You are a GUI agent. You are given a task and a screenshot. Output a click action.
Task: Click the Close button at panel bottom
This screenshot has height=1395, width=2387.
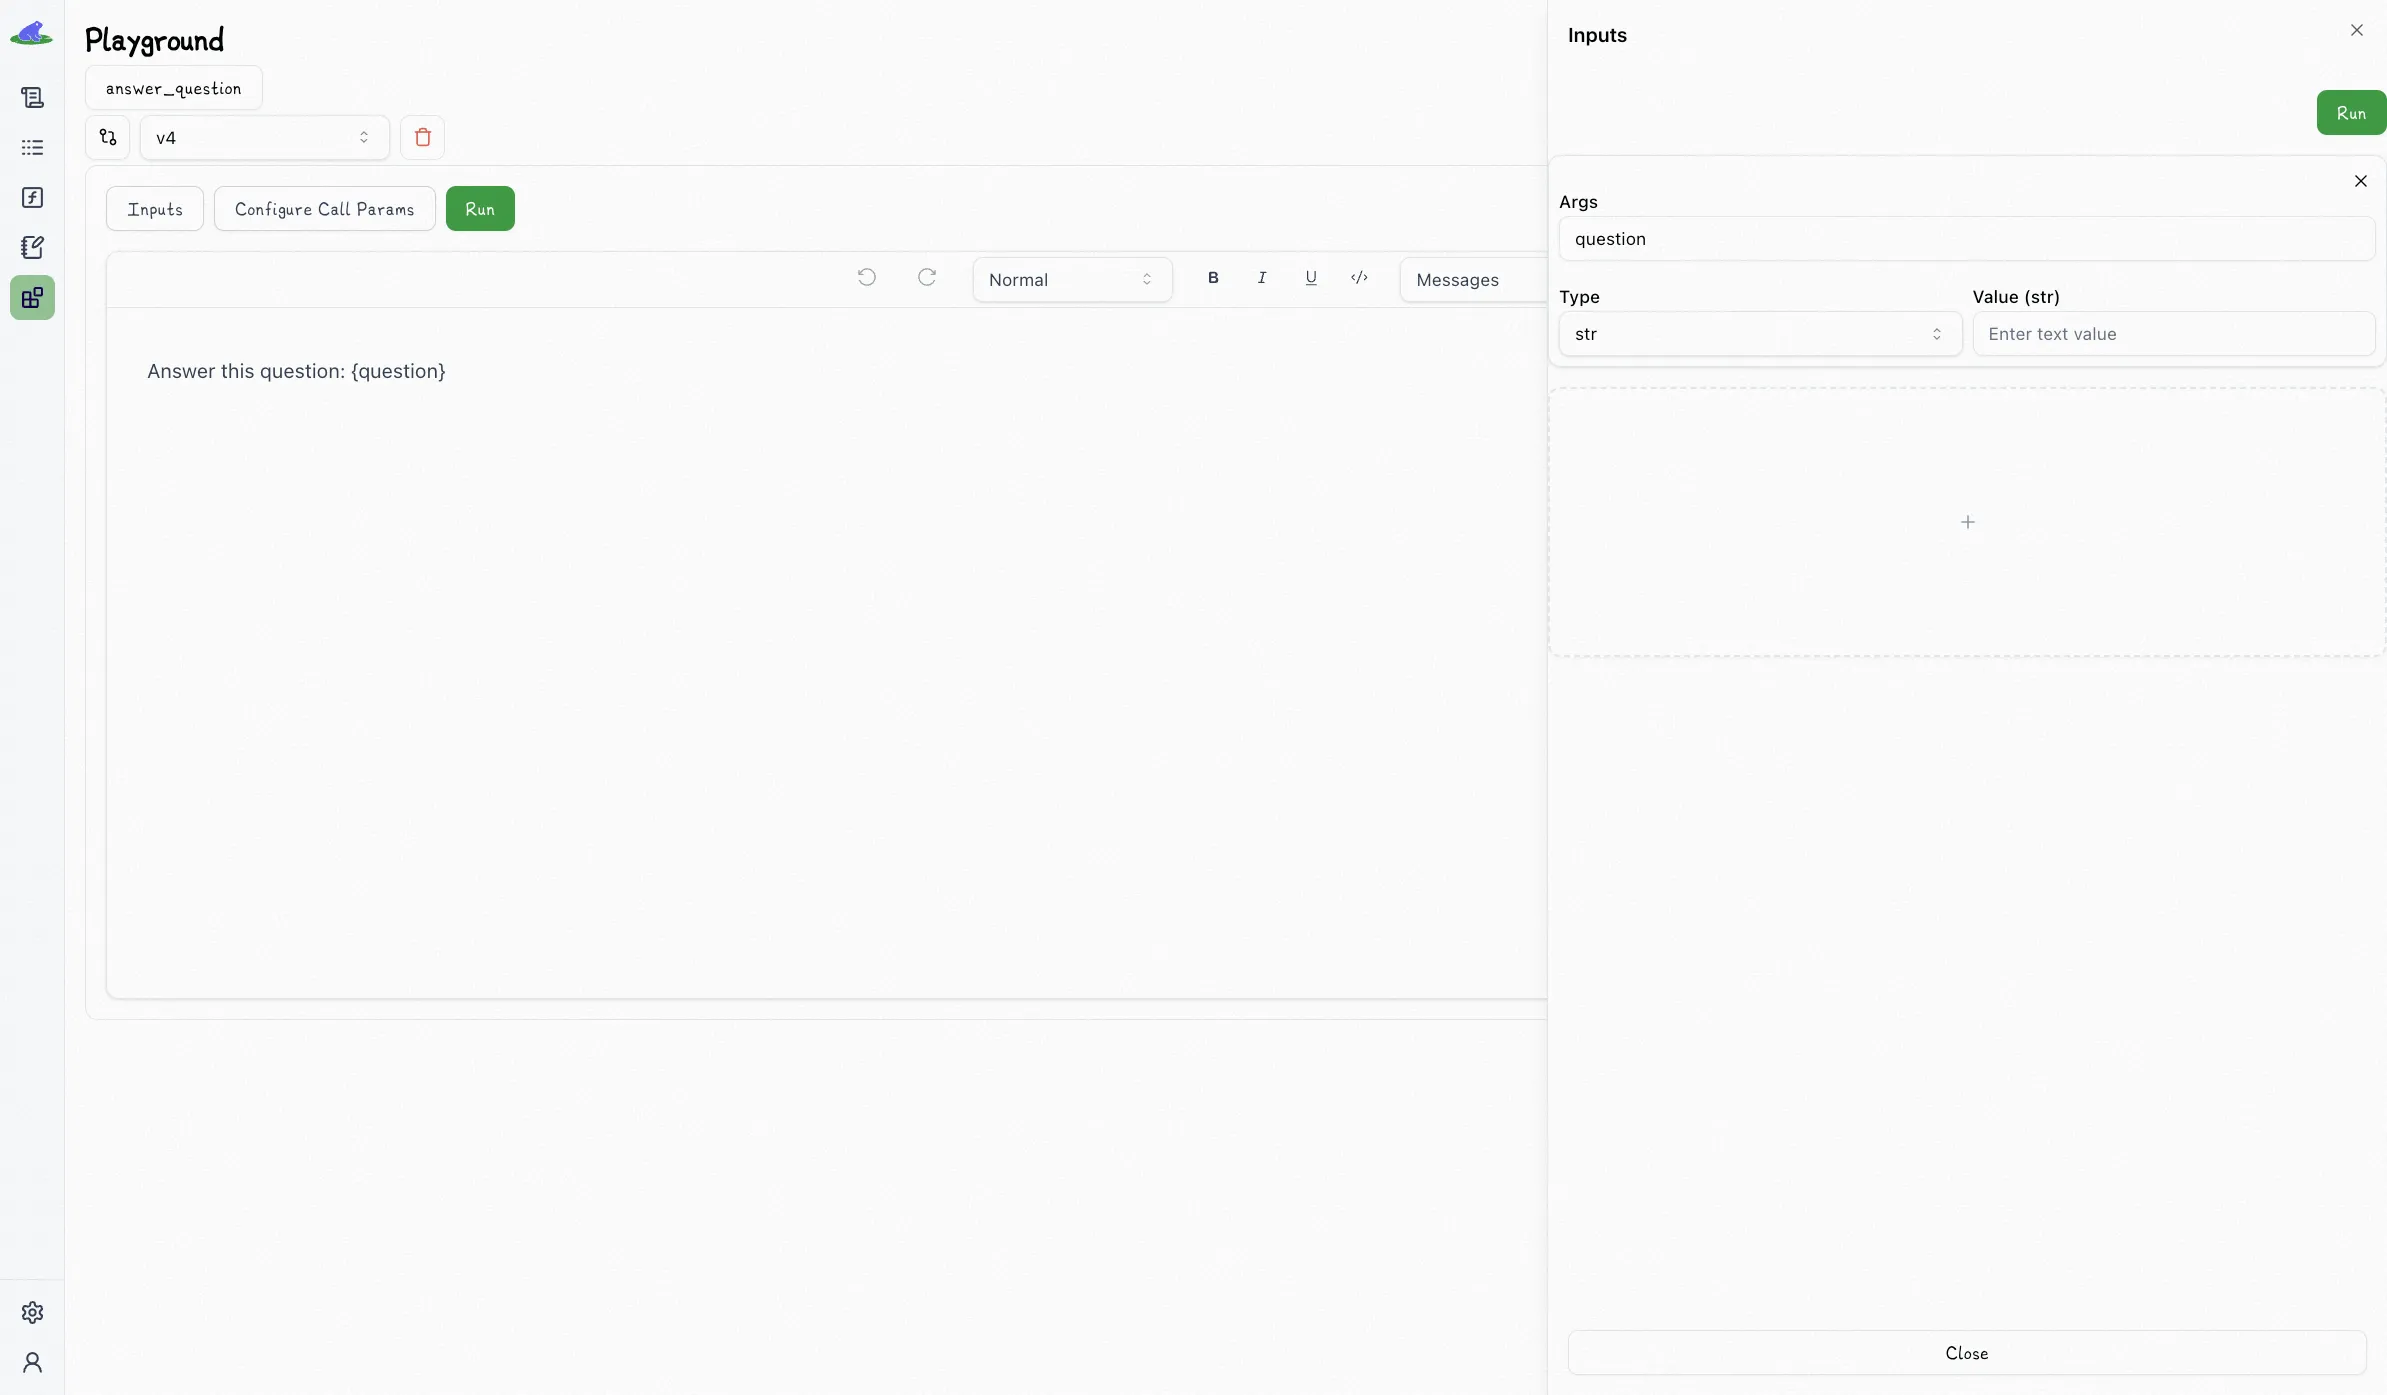1966,1353
